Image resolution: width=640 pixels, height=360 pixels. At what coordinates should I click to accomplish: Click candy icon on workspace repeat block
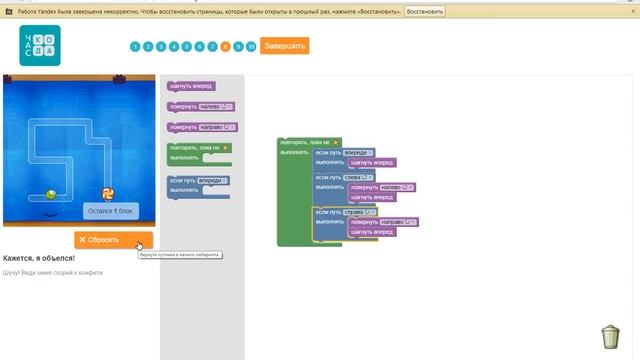(335, 142)
